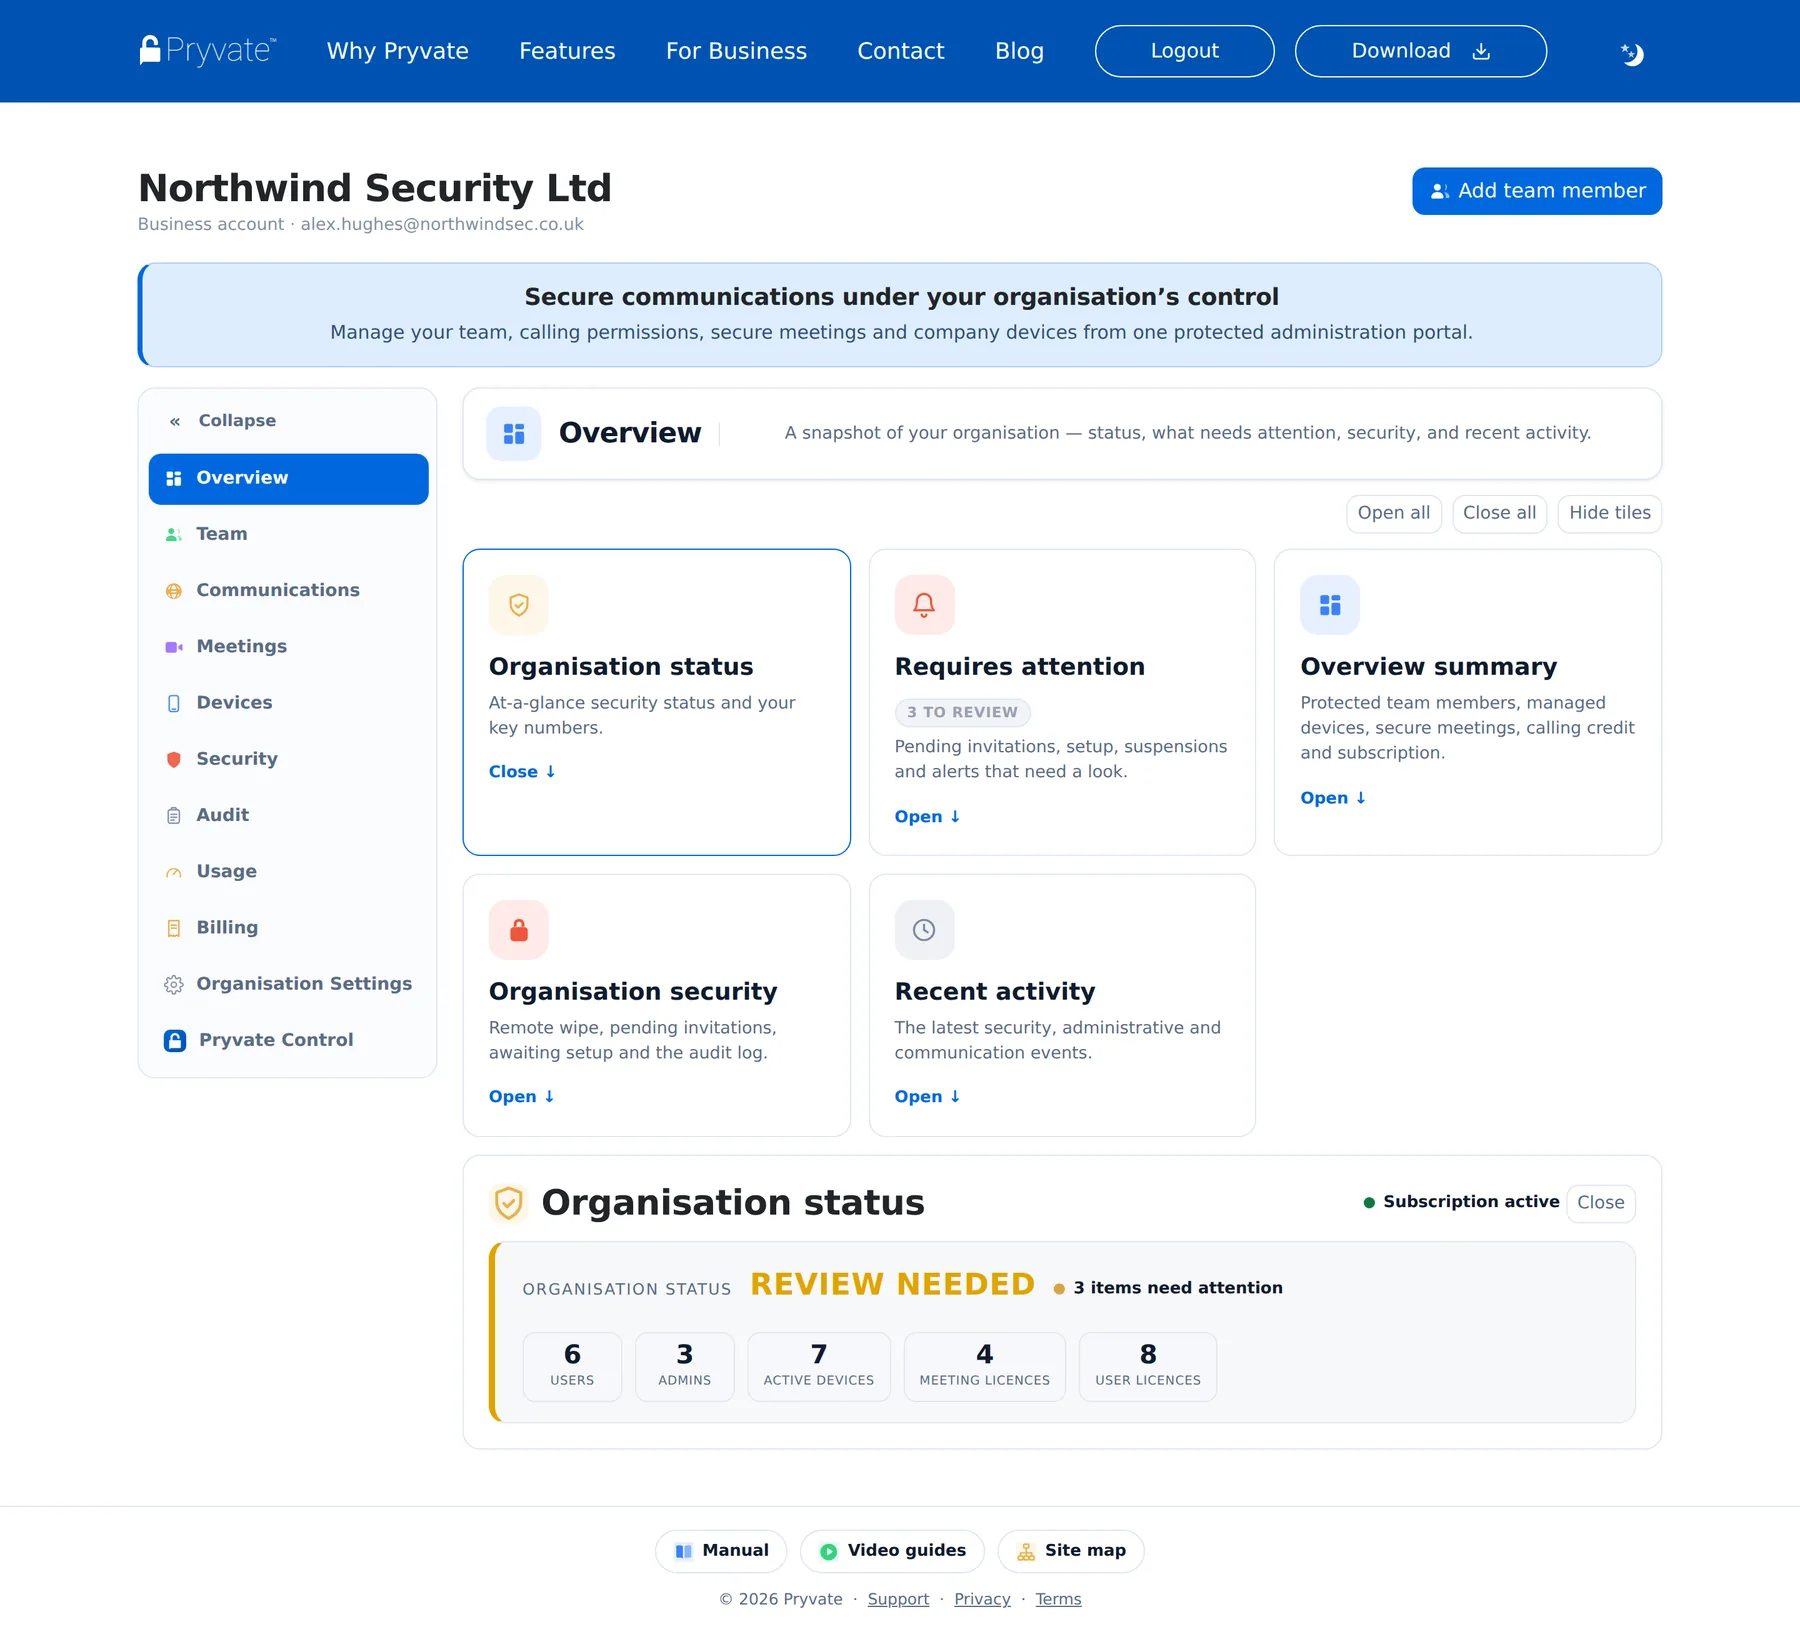
Task: Click the Billing receipt icon
Action: click(x=174, y=928)
